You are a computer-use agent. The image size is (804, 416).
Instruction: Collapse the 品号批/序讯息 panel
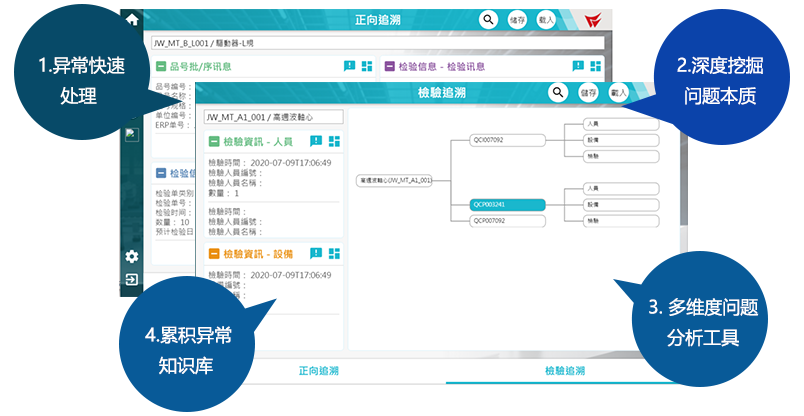point(161,67)
